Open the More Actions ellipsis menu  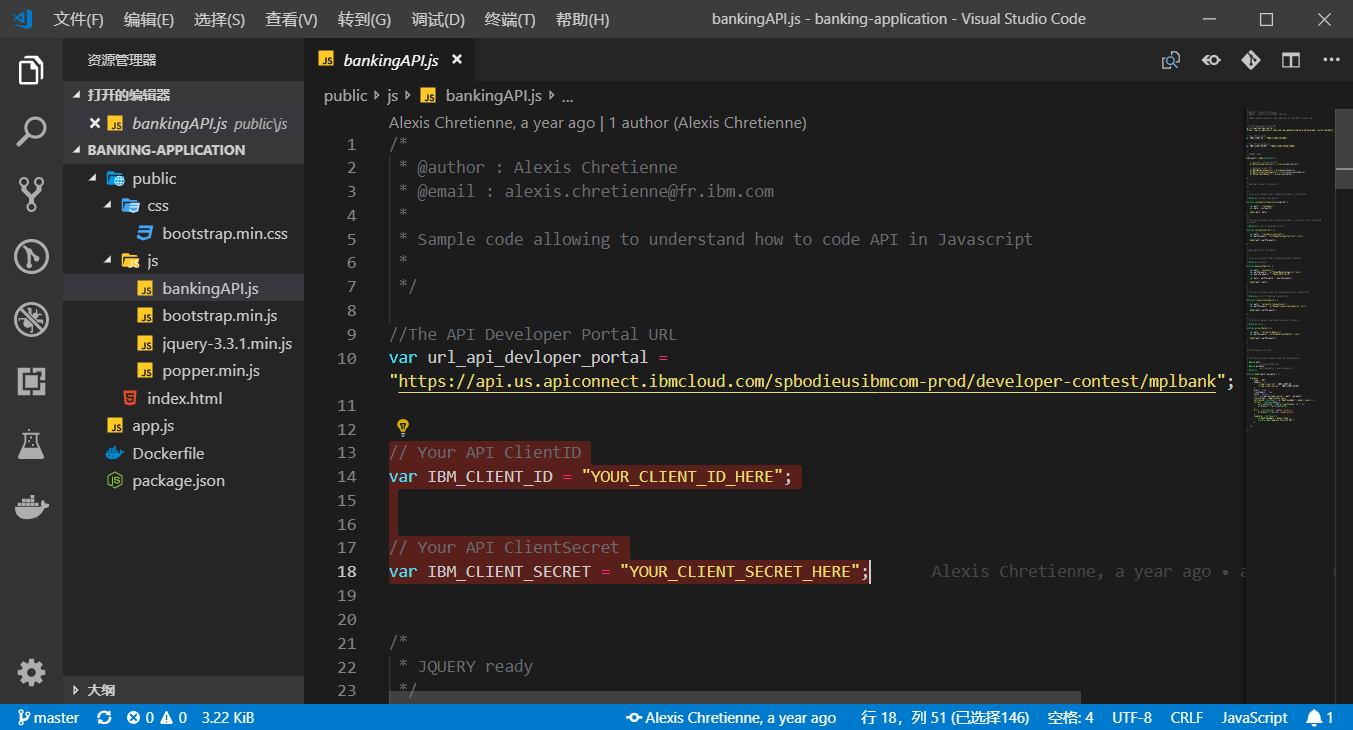pyautogui.click(x=1331, y=60)
